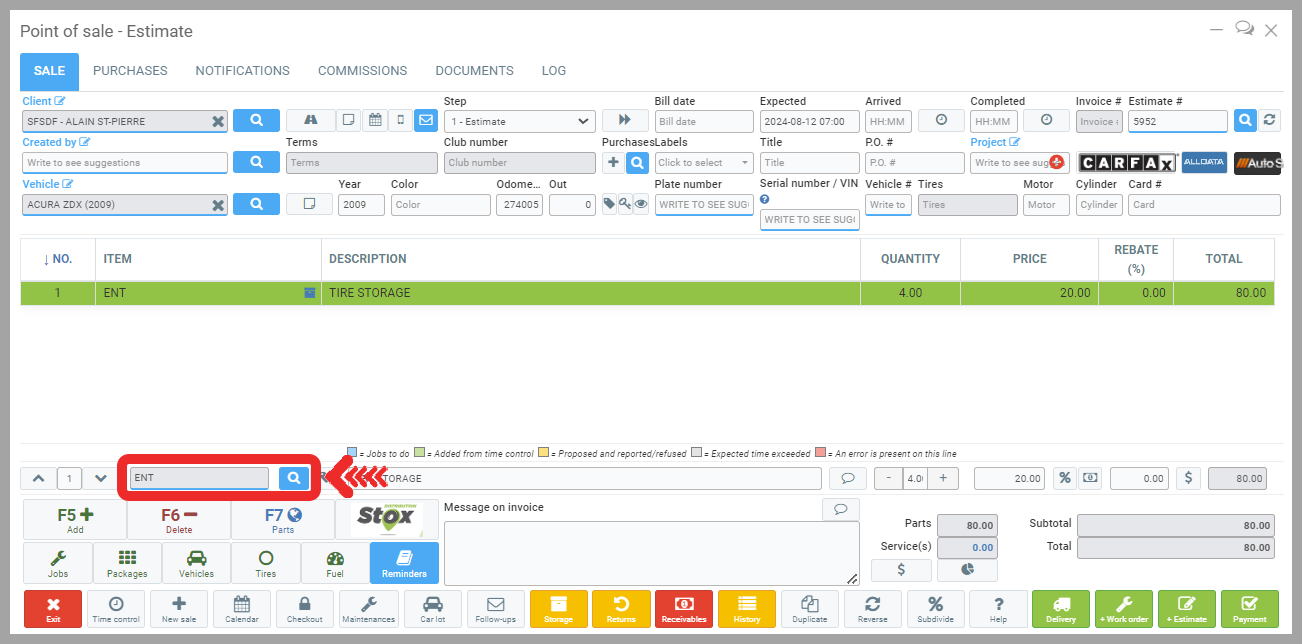The height and width of the screenshot is (644, 1302).
Task: Expand the Labels 'Click to select' dropdown
Action: click(703, 163)
